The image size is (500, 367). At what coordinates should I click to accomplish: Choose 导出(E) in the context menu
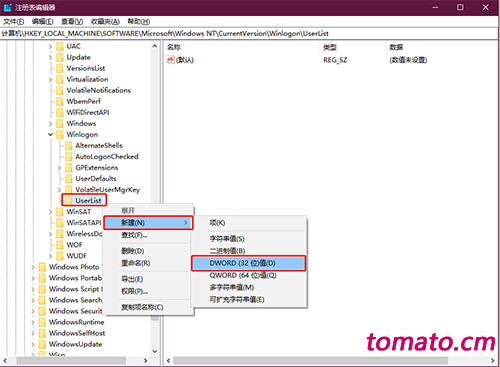coord(148,279)
